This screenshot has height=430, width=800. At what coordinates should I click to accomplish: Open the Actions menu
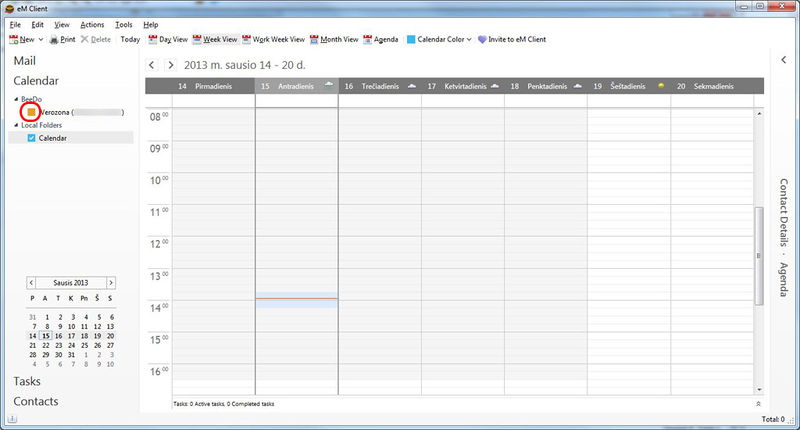[x=92, y=24]
